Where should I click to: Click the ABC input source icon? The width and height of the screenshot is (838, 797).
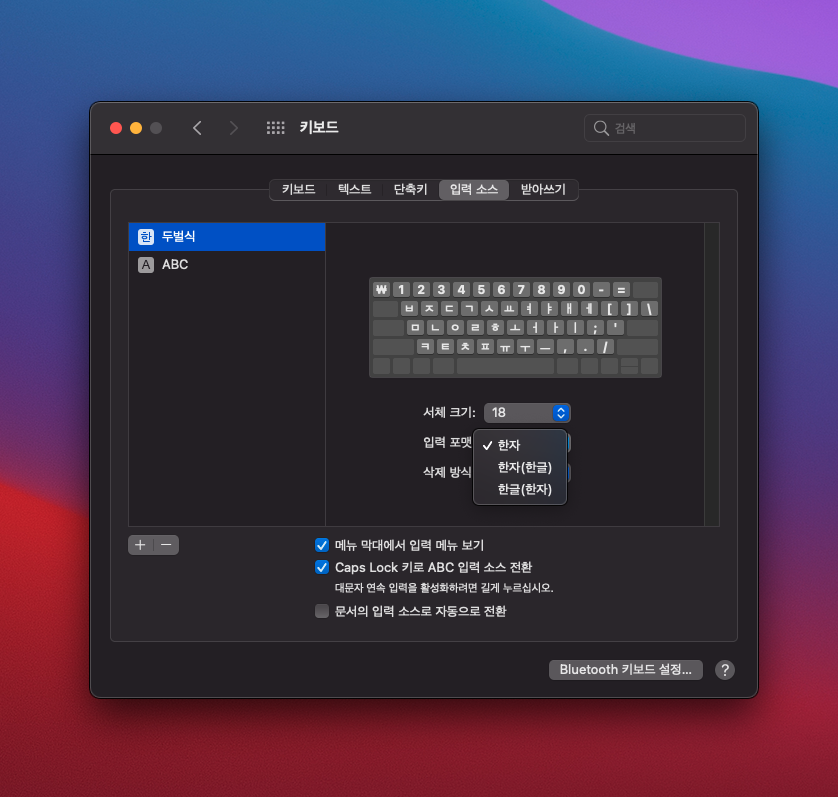[x=146, y=265]
